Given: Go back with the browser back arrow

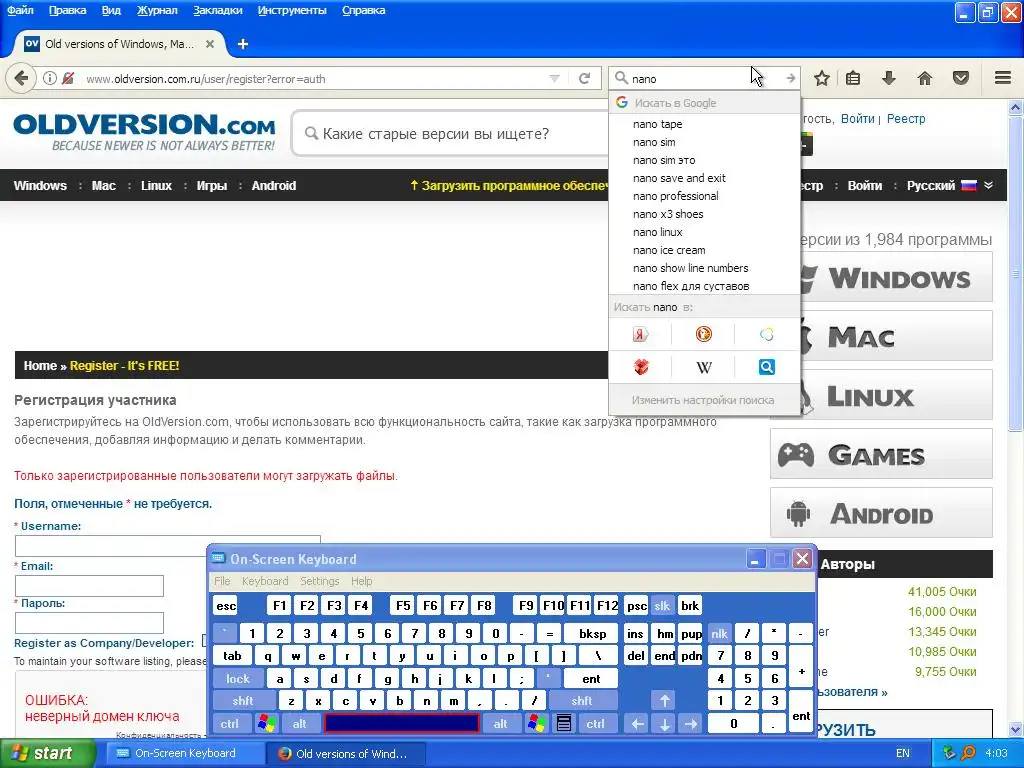Looking at the screenshot, I should coord(21,78).
